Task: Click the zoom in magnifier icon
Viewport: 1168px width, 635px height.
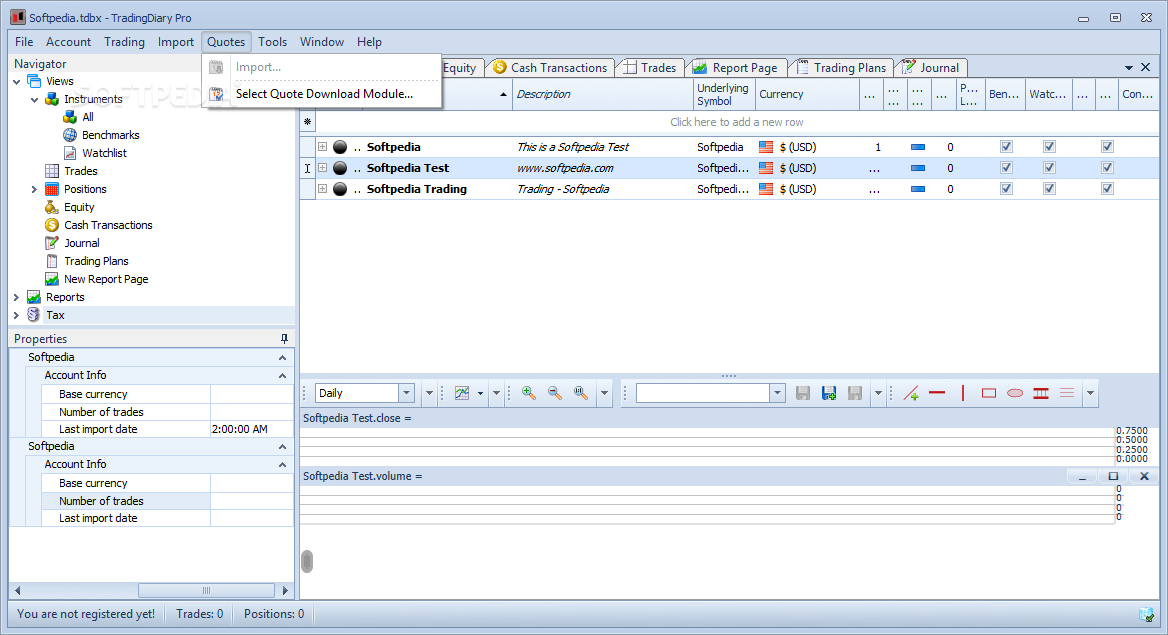Action: tap(529, 393)
